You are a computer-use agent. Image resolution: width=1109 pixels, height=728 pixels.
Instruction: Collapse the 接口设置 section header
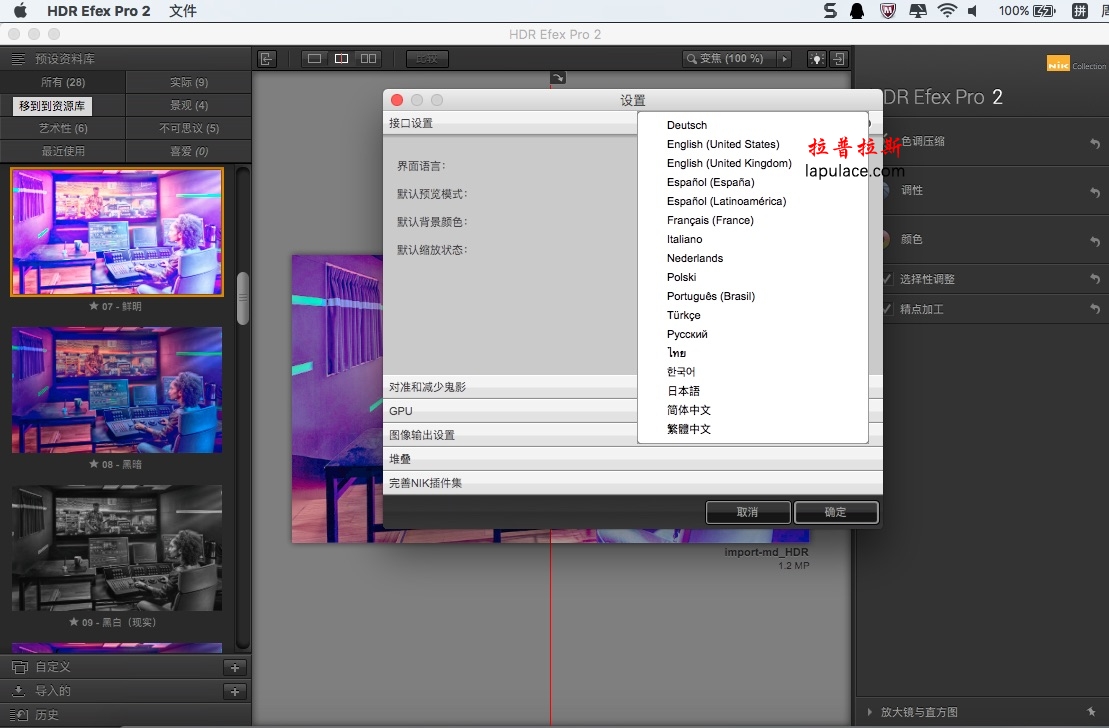click(x=510, y=123)
